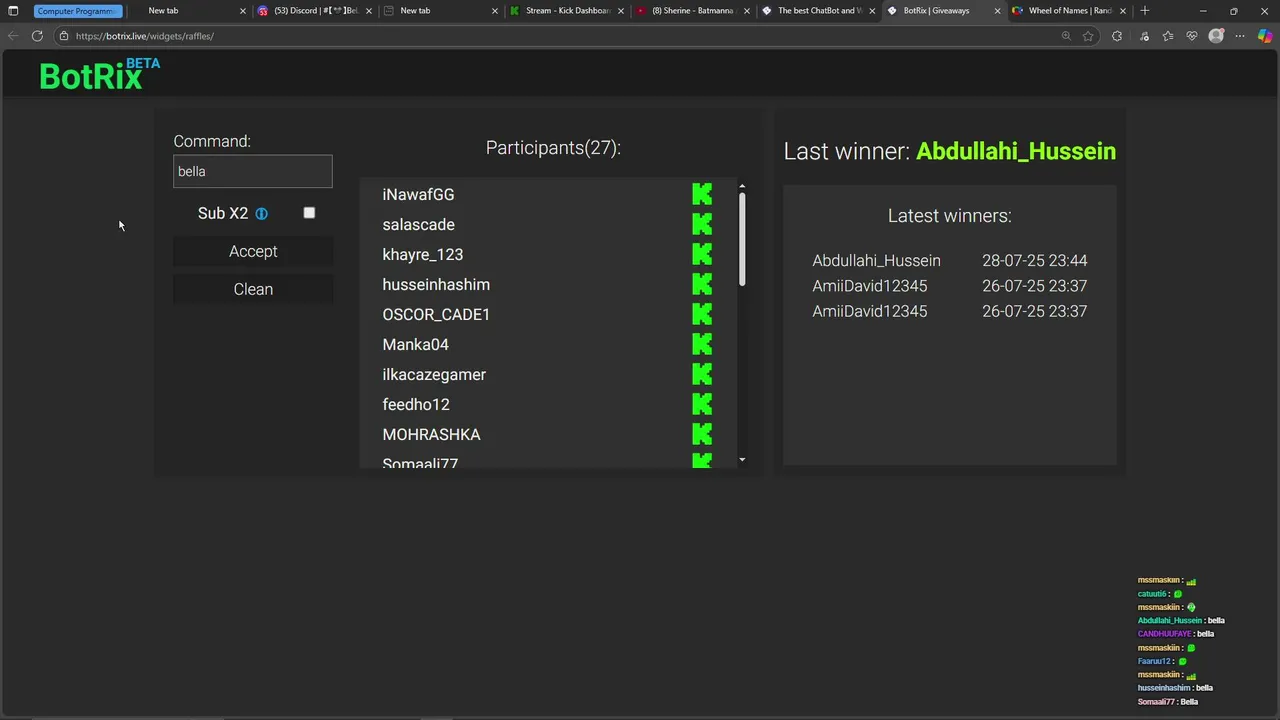This screenshot has width=1280, height=720.
Task: Click the Command input field with bella
Action: click(x=253, y=171)
